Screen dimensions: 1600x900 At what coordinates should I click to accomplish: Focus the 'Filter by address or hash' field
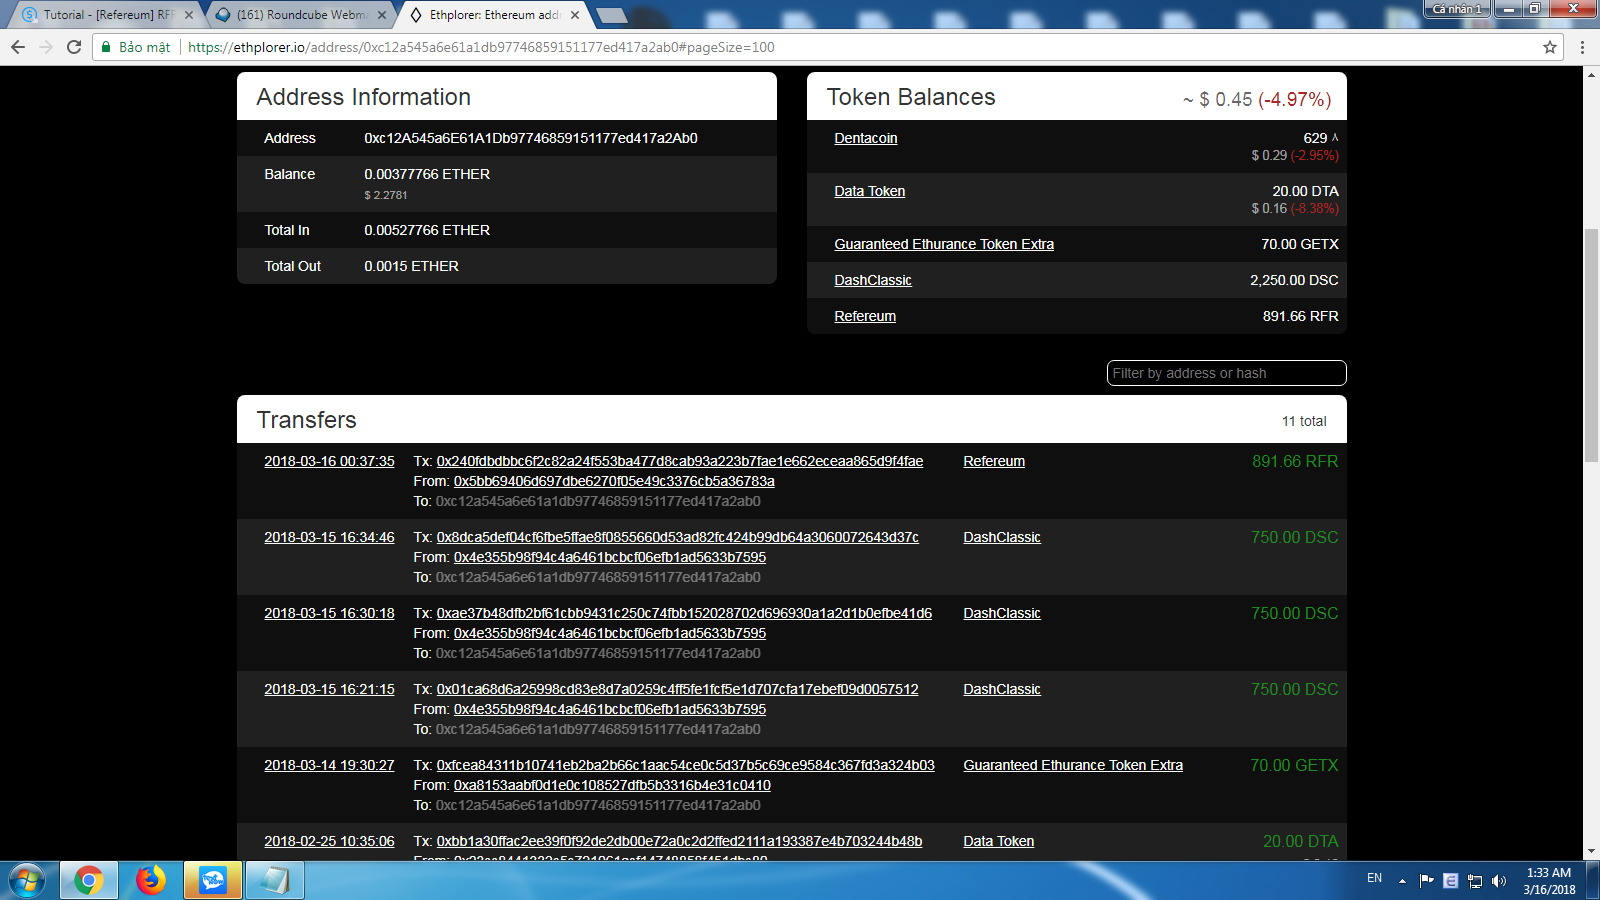(x=1226, y=373)
